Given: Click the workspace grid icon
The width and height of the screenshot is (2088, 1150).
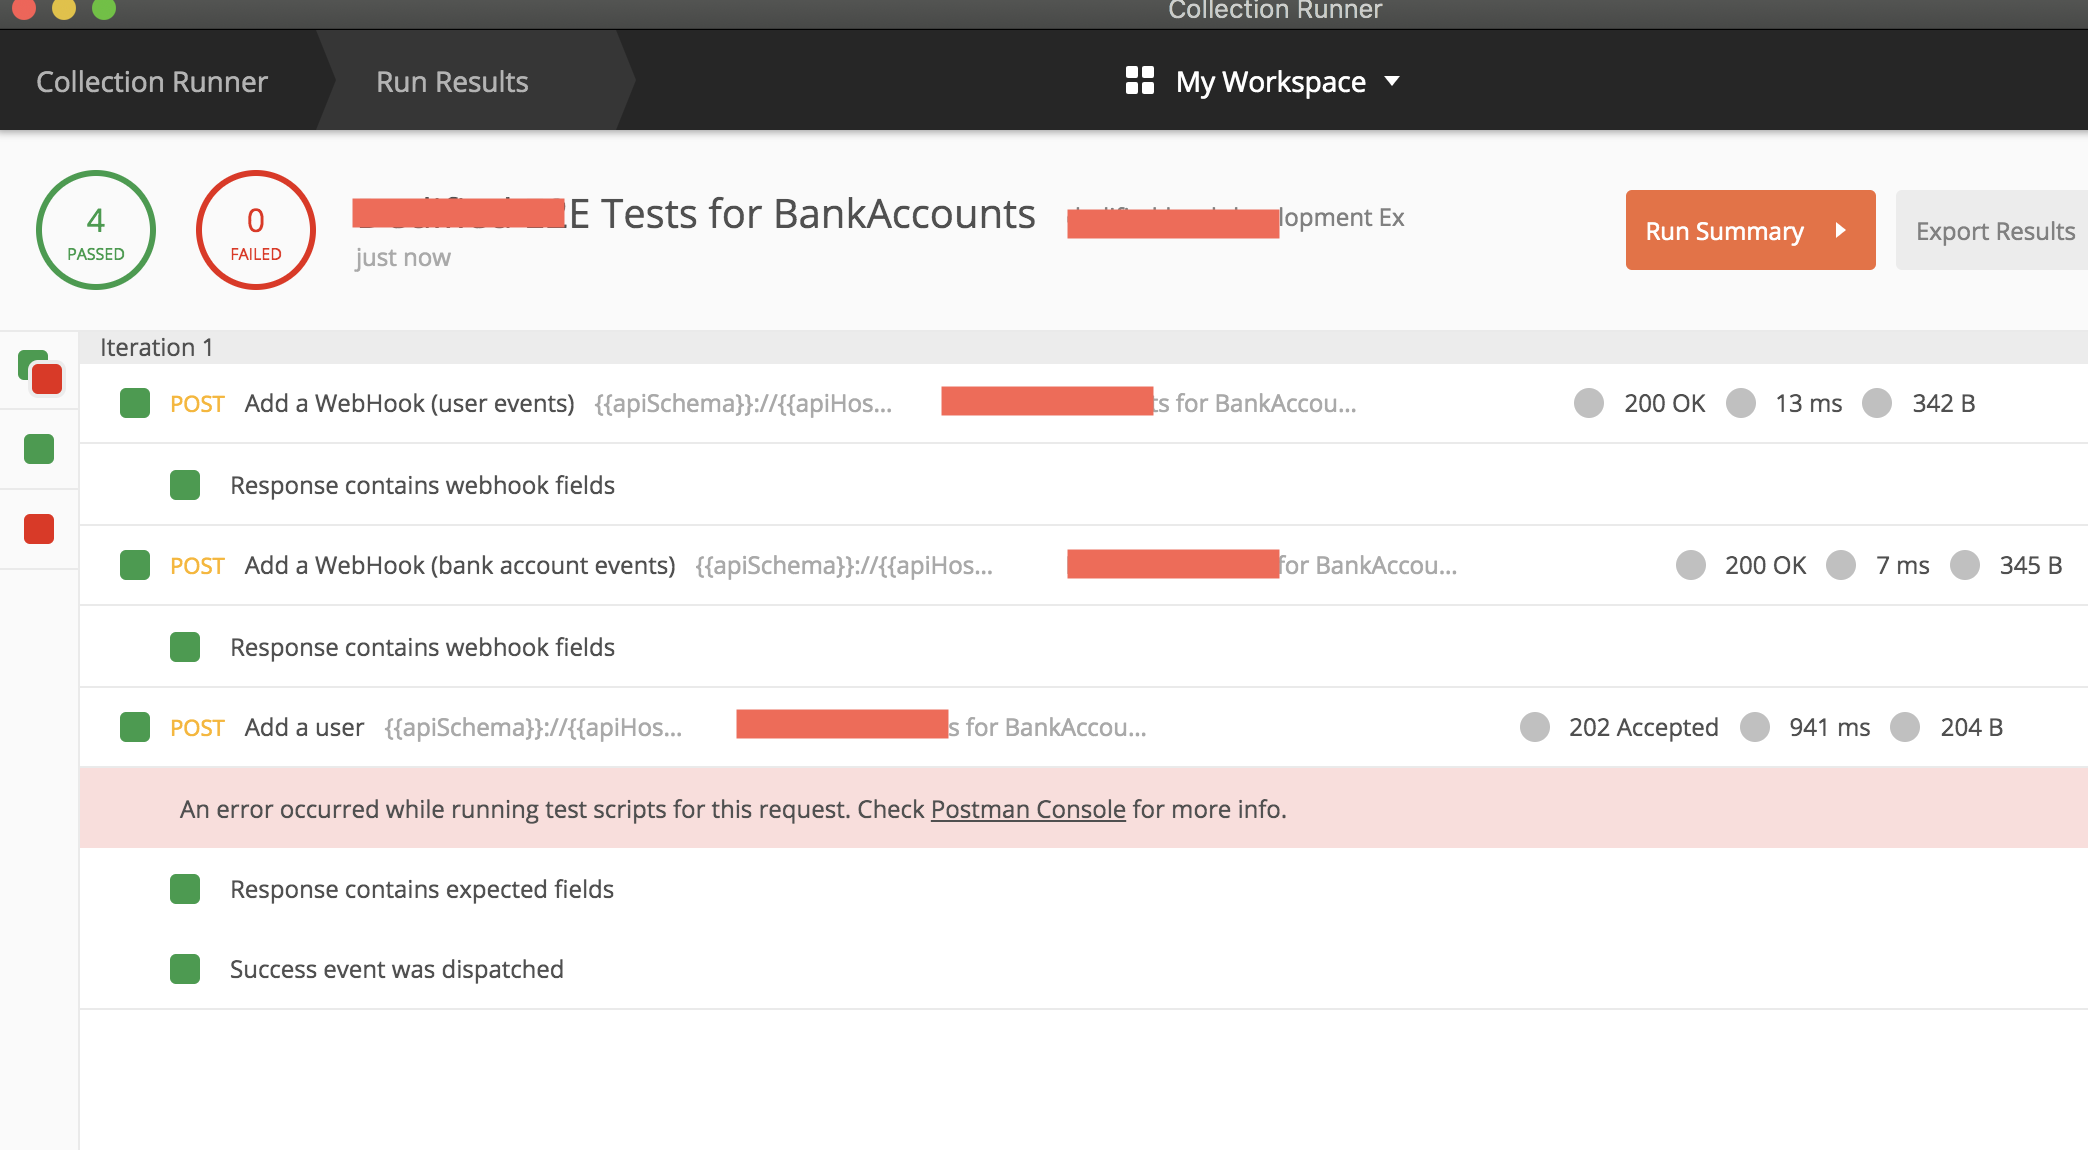Looking at the screenshot, I should point(1139,80).
